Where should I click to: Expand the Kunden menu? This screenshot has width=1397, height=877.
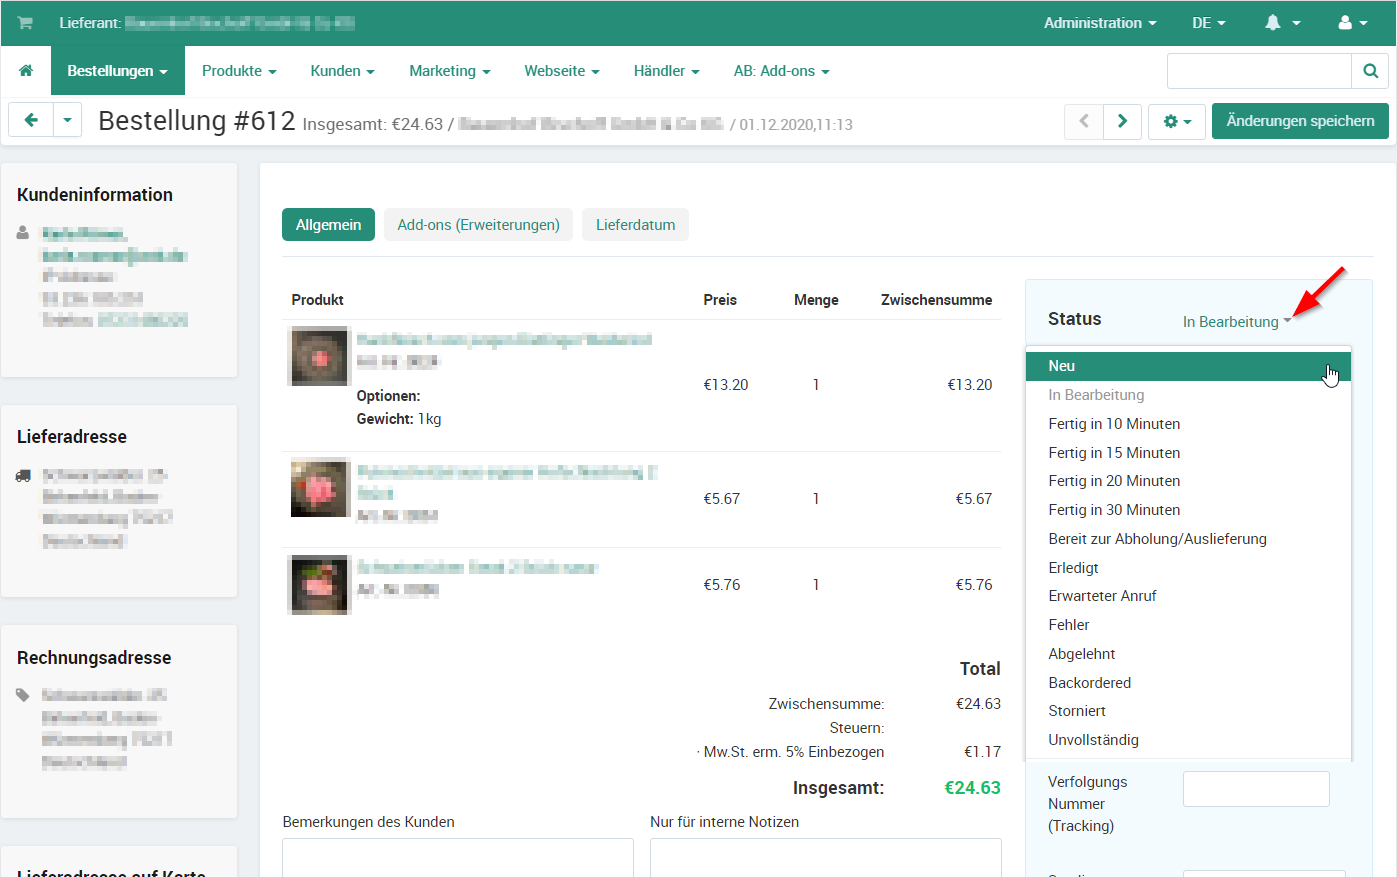click(342, 71)
